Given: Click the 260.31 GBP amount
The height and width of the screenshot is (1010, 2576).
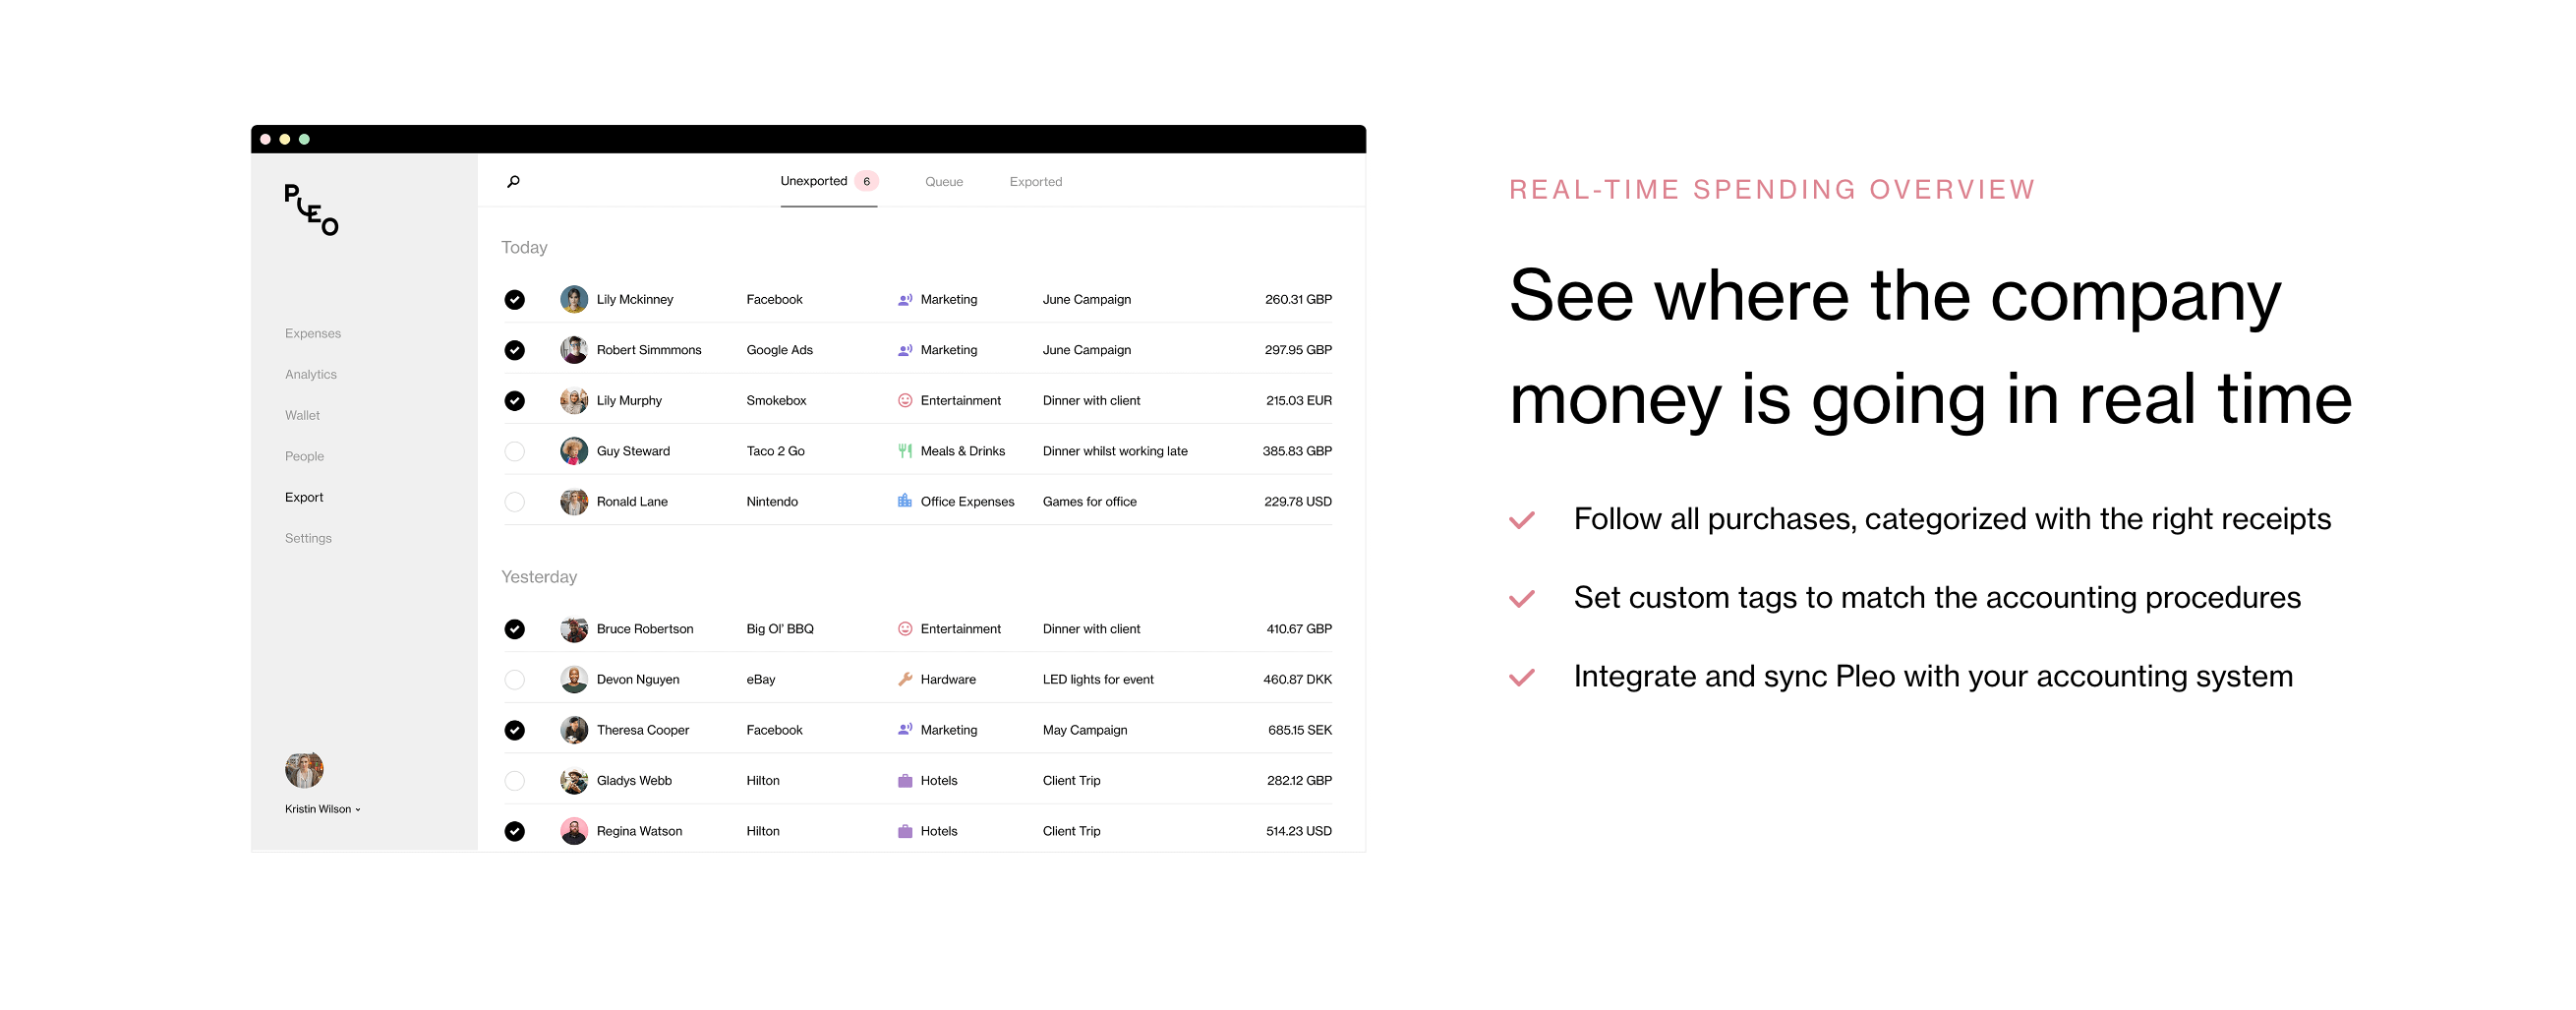Looking at the screenshot, I should coord(1298,300).
